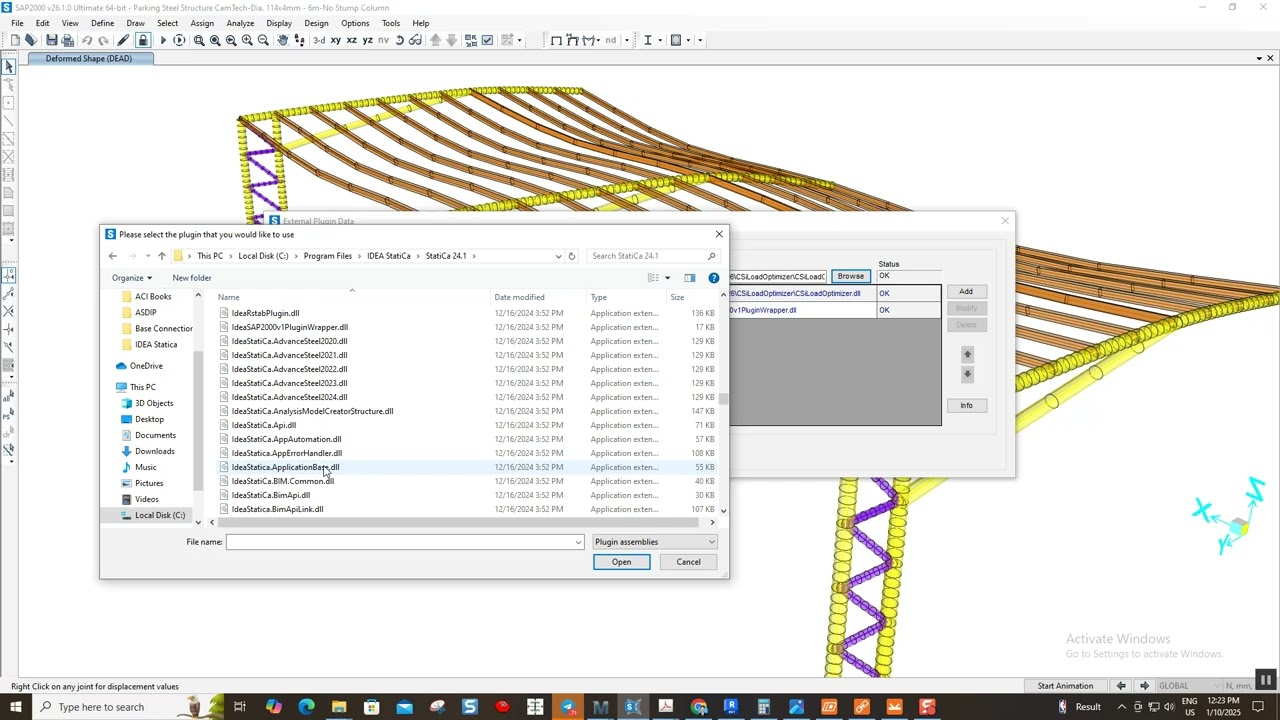Click the file dialog Help question icon

[713, 278]
